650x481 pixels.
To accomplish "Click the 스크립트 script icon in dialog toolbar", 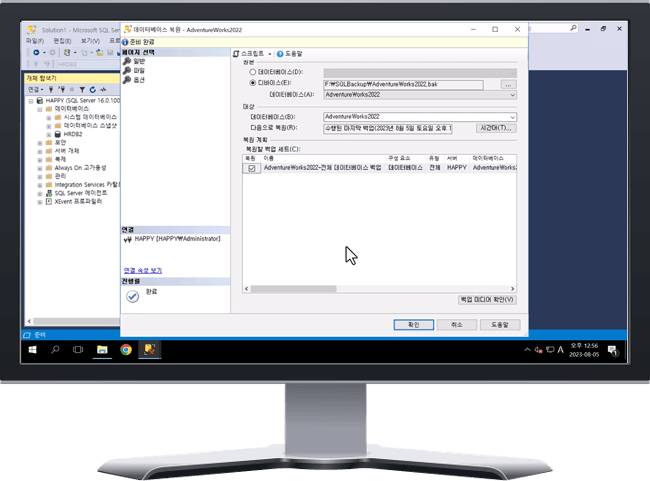I will pos(236,54).
